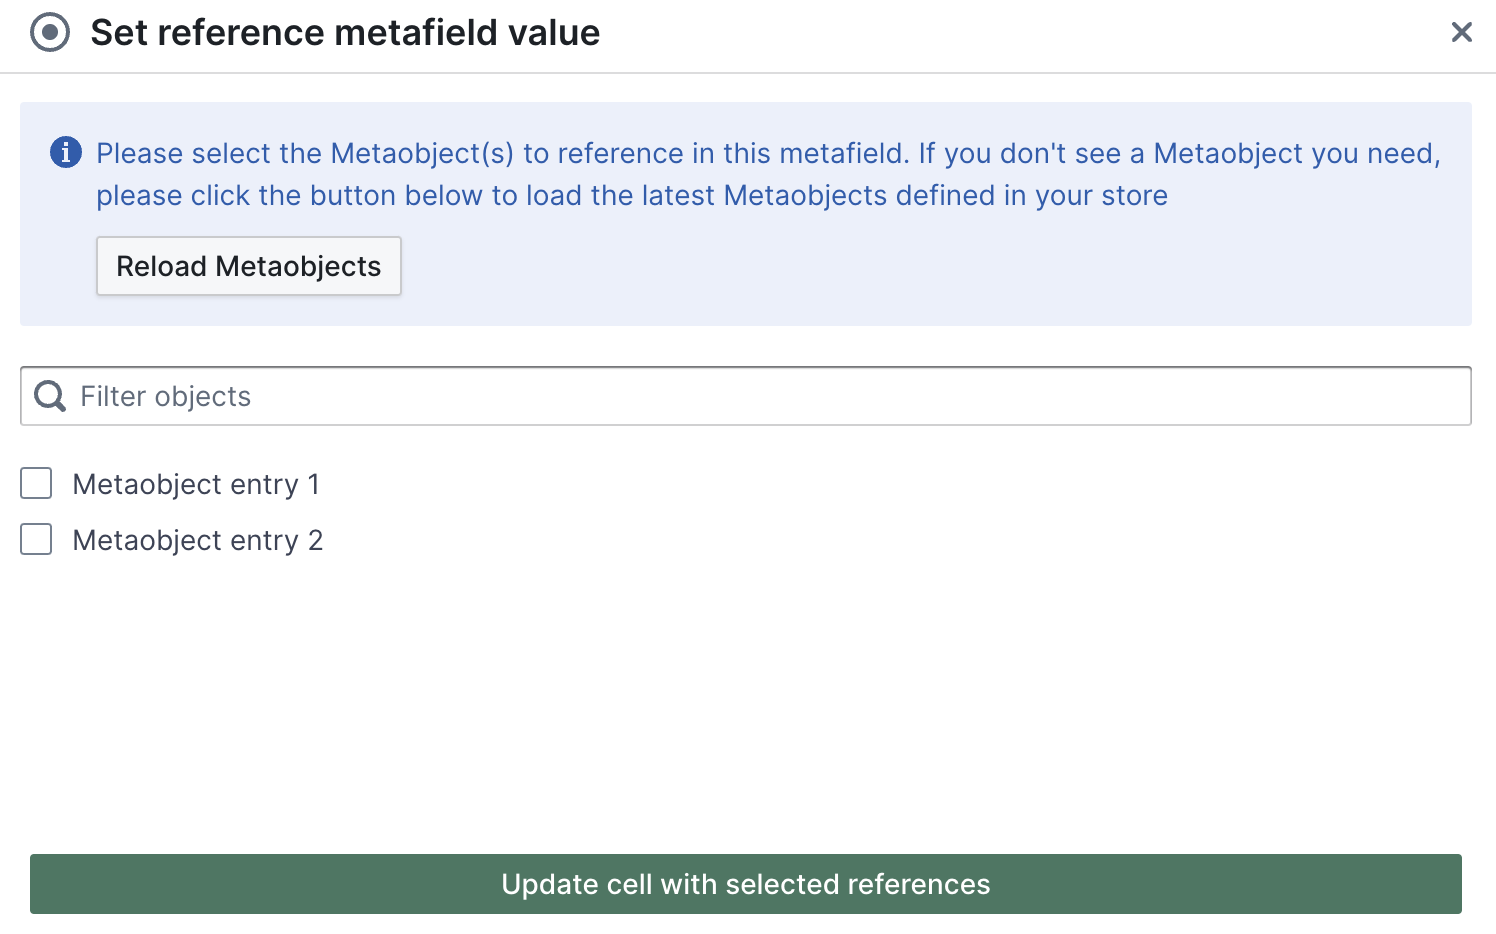This screenshot has height=934, width=1496.
Task: Click the circular target icon beside the dialog title
Action: (x=48, y=32)
